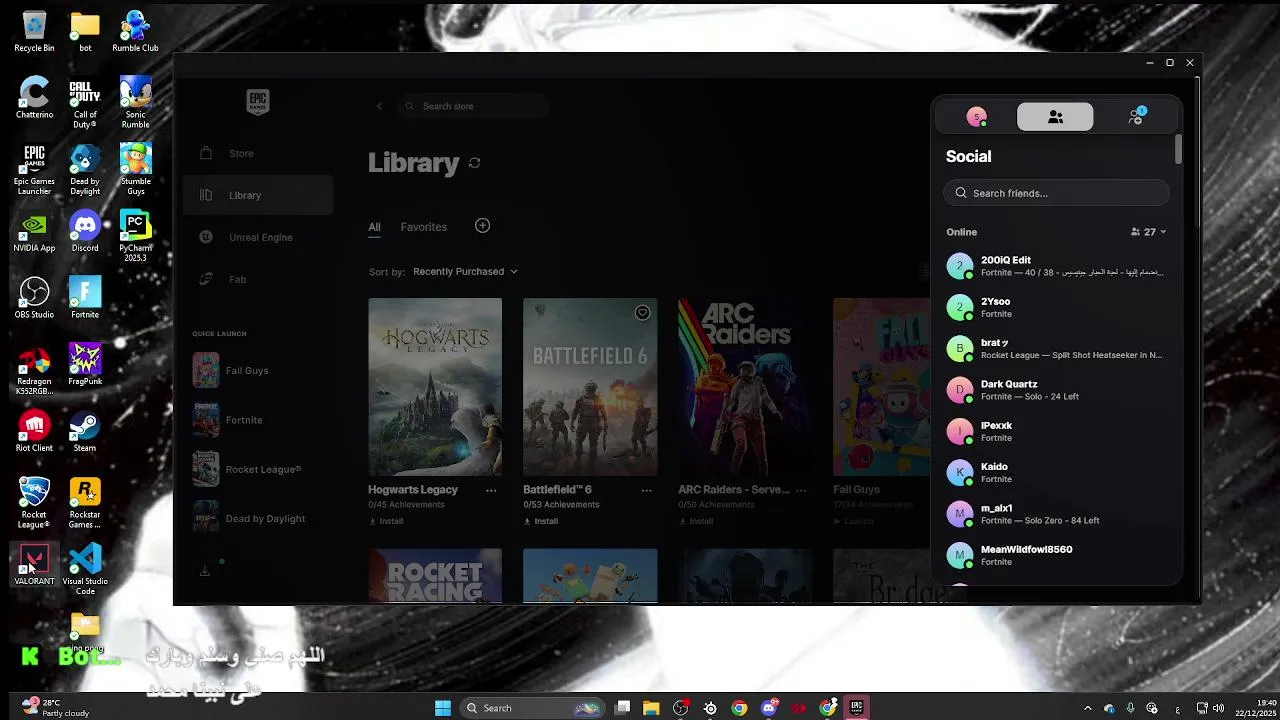Launch Fortnite from Quick Launch
This screenshot has width=1280, height=720.
[258, 420]
